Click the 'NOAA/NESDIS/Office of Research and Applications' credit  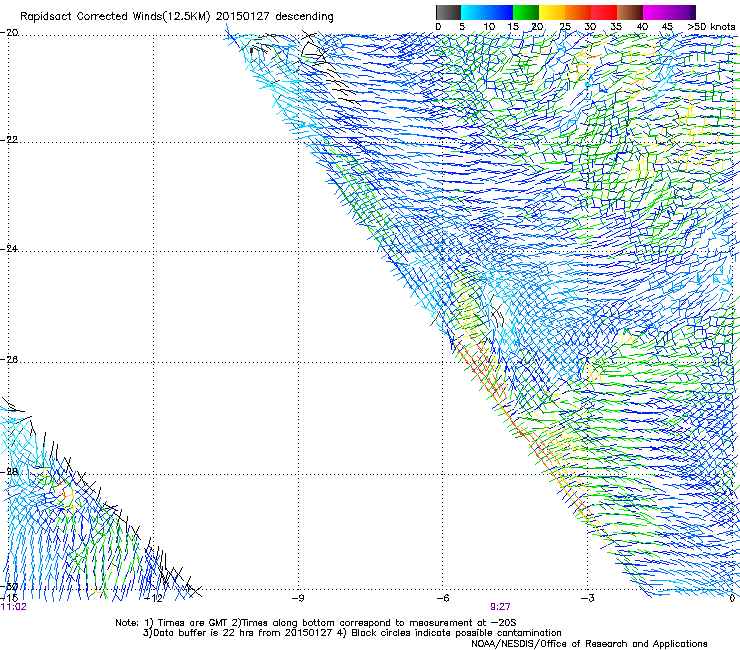pos(589,643)
